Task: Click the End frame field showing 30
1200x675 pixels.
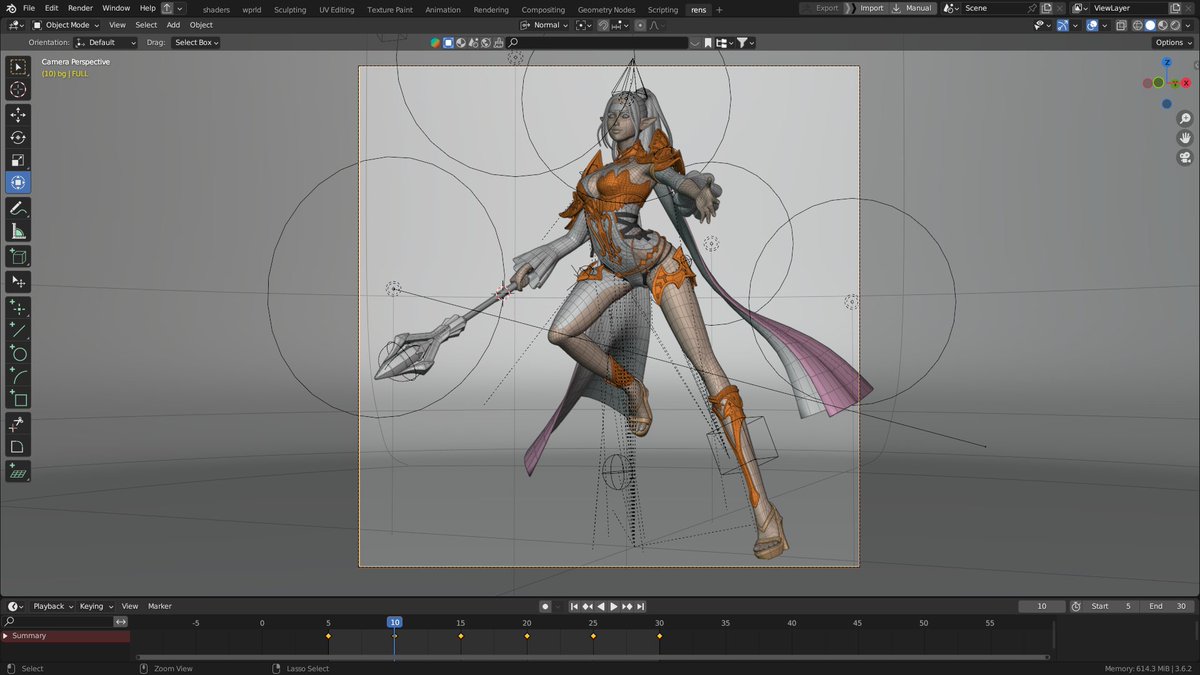Action: click(x=1169, y=606)
